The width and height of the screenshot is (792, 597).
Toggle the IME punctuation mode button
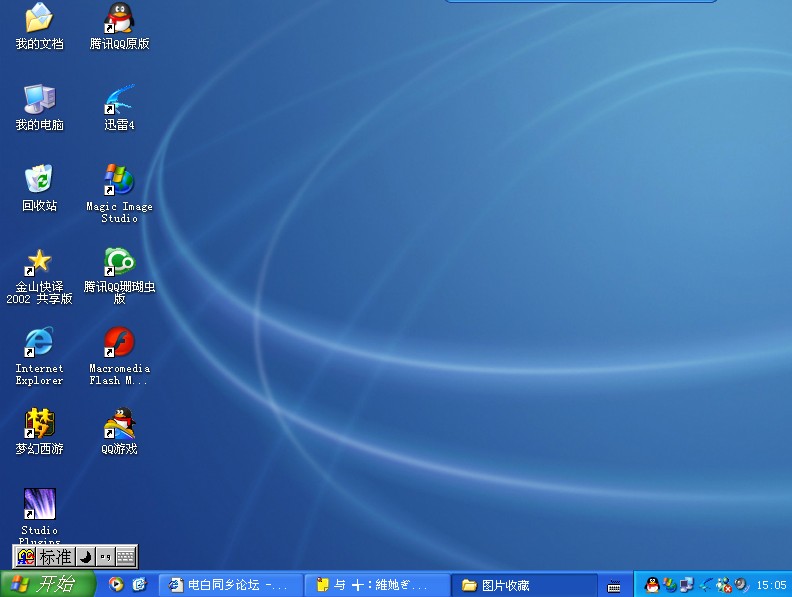click(105, 557)
